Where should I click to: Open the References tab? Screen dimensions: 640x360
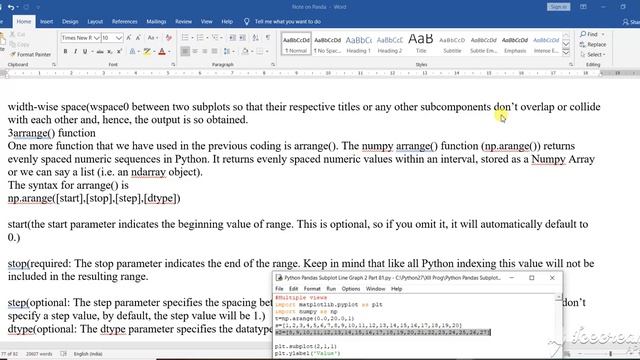click(x=124, y=22)
